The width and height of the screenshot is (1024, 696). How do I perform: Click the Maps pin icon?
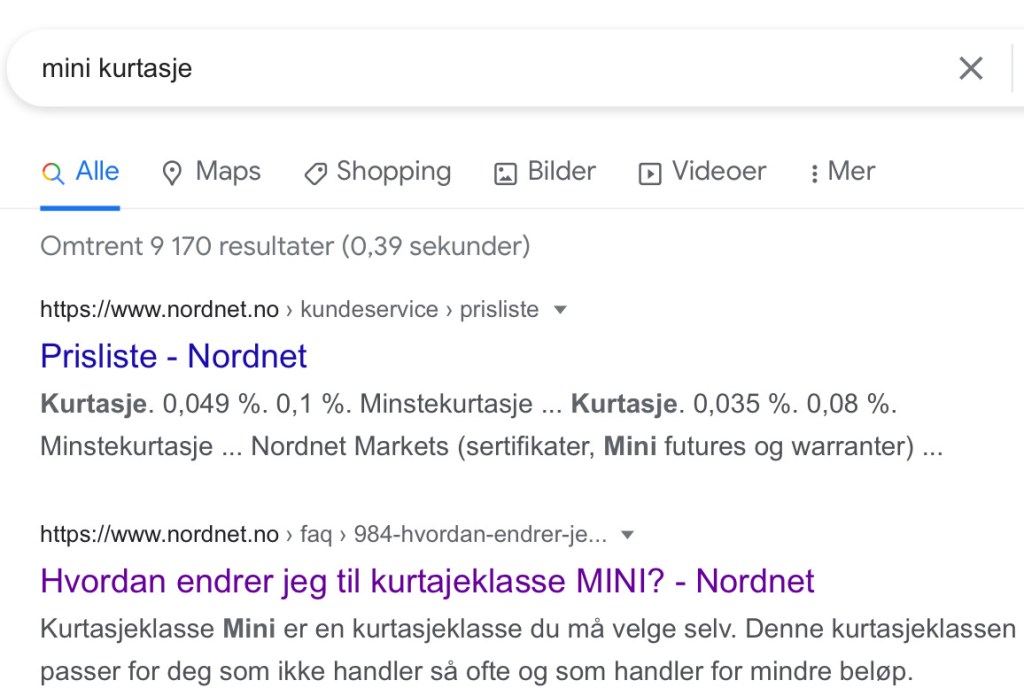pyautogui.click(x=172, y=173)
